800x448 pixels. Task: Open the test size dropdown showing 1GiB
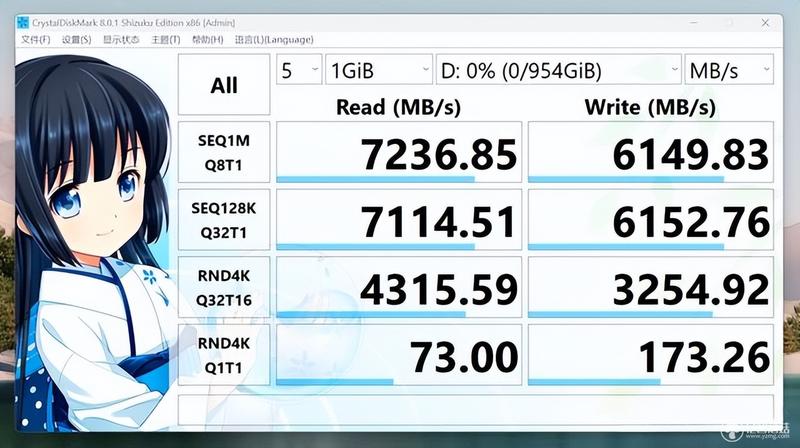(x=379, y=69)
